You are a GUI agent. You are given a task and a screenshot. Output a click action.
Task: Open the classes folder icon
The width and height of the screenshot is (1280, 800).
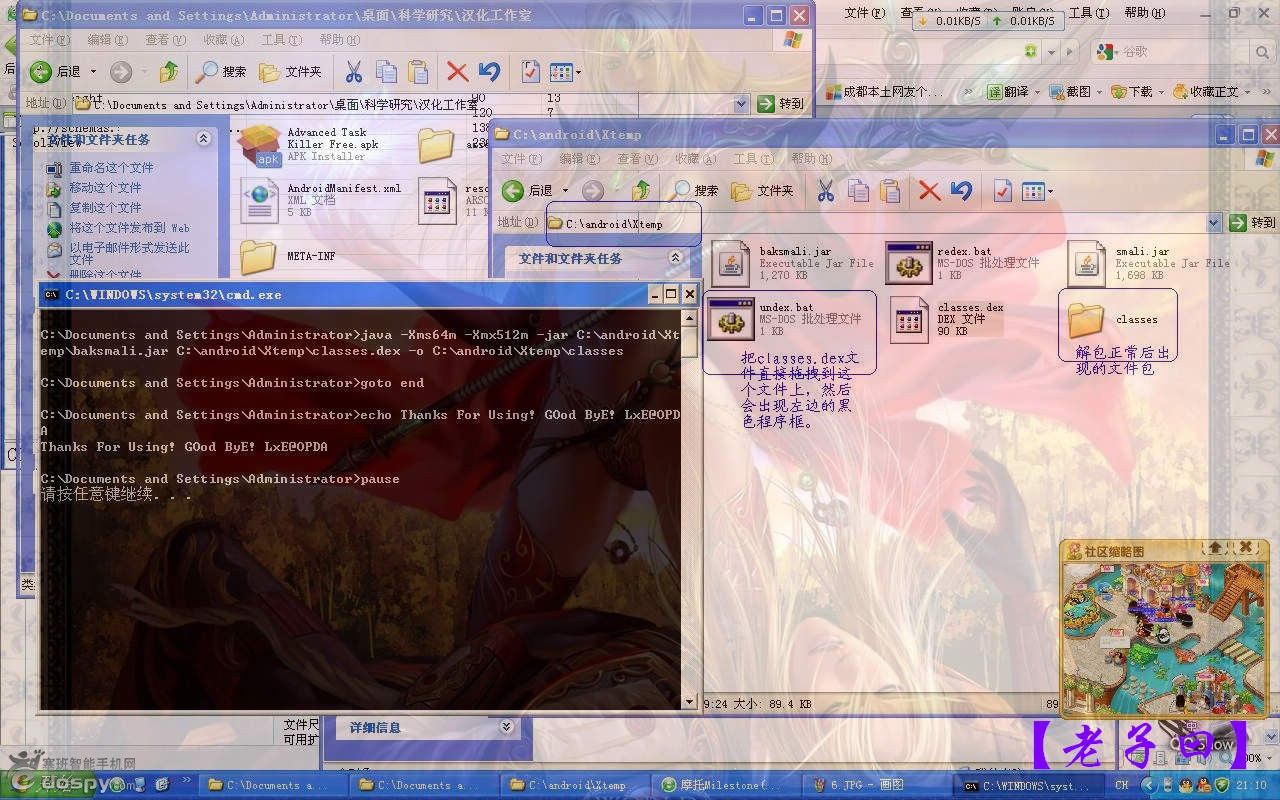[1085, 320]
